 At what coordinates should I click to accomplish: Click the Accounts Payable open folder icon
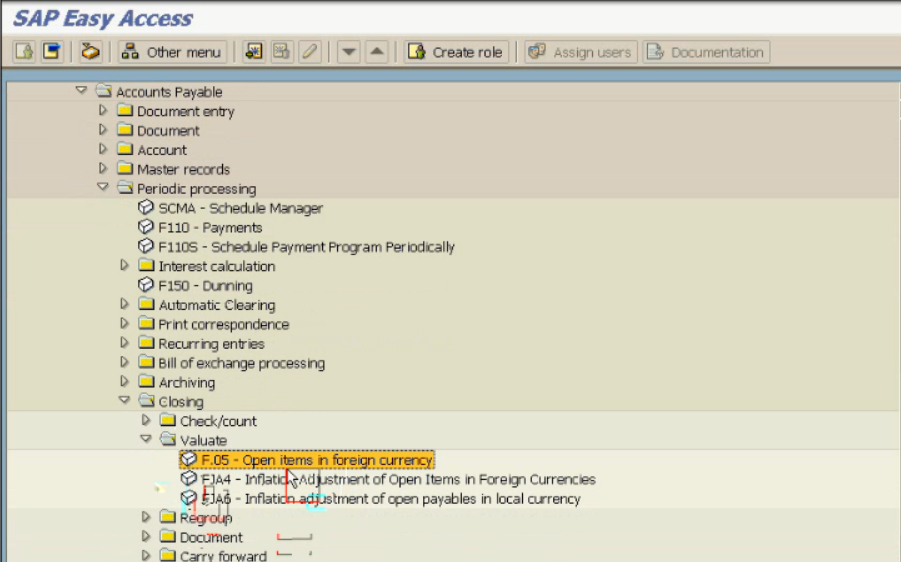click(x=104, y=90)
